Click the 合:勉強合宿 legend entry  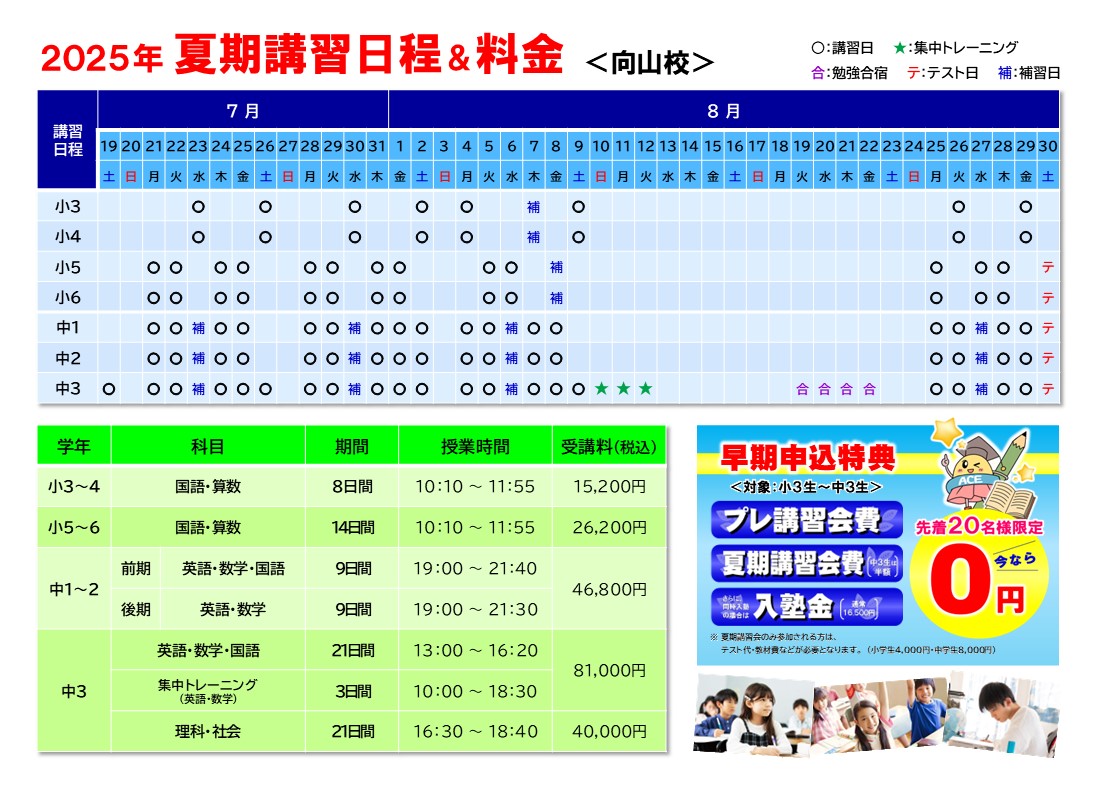click(x=849, y=73)
